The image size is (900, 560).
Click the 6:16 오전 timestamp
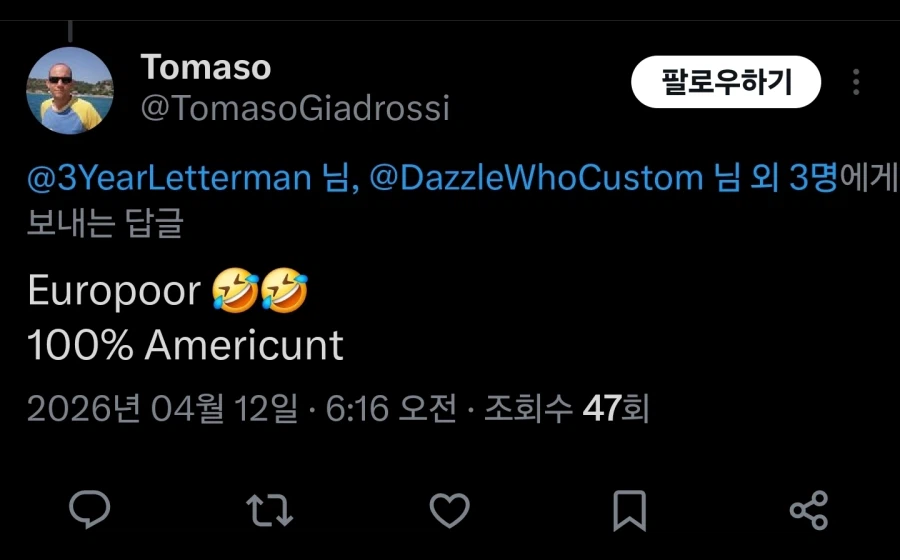click(391, 408)
